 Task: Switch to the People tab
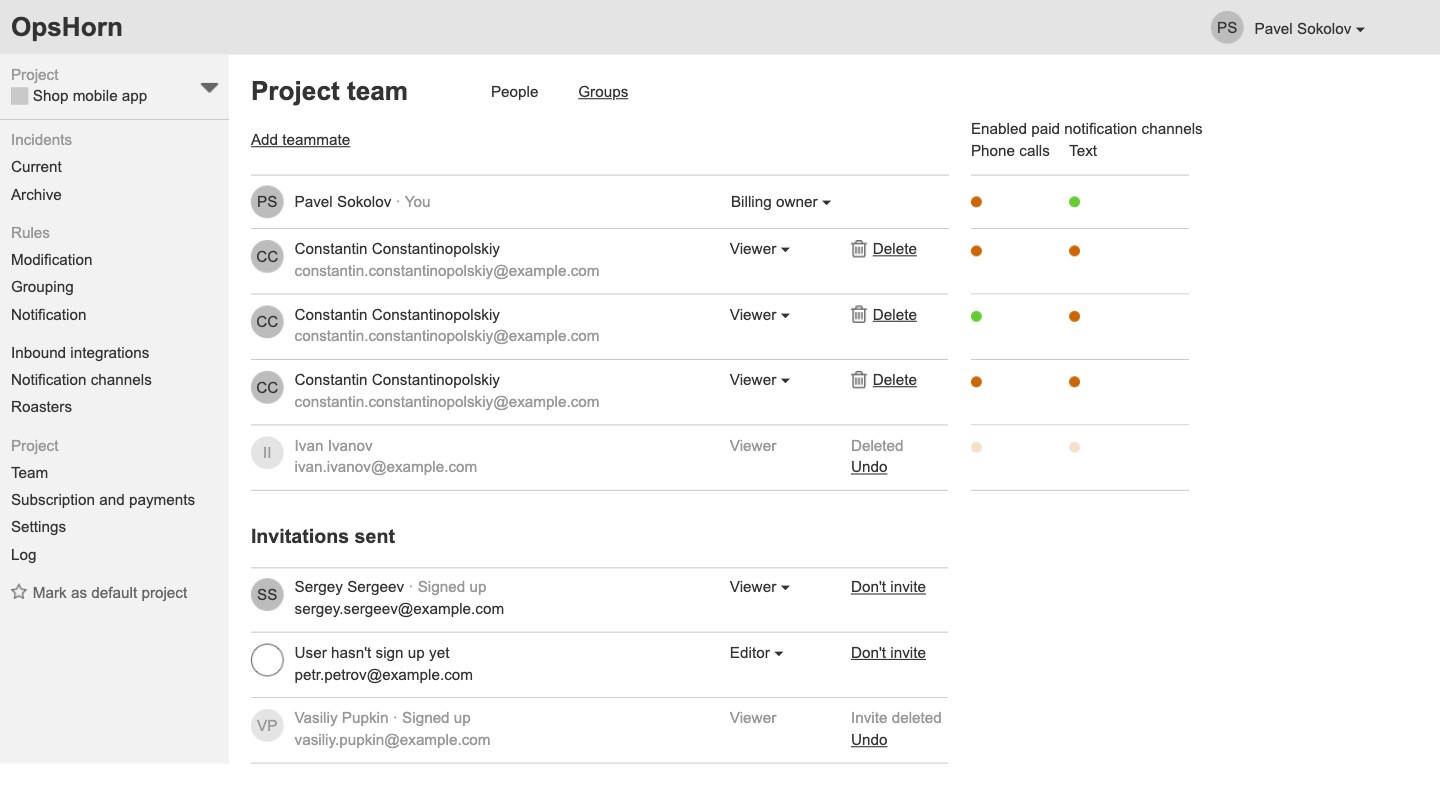(514, 92)
